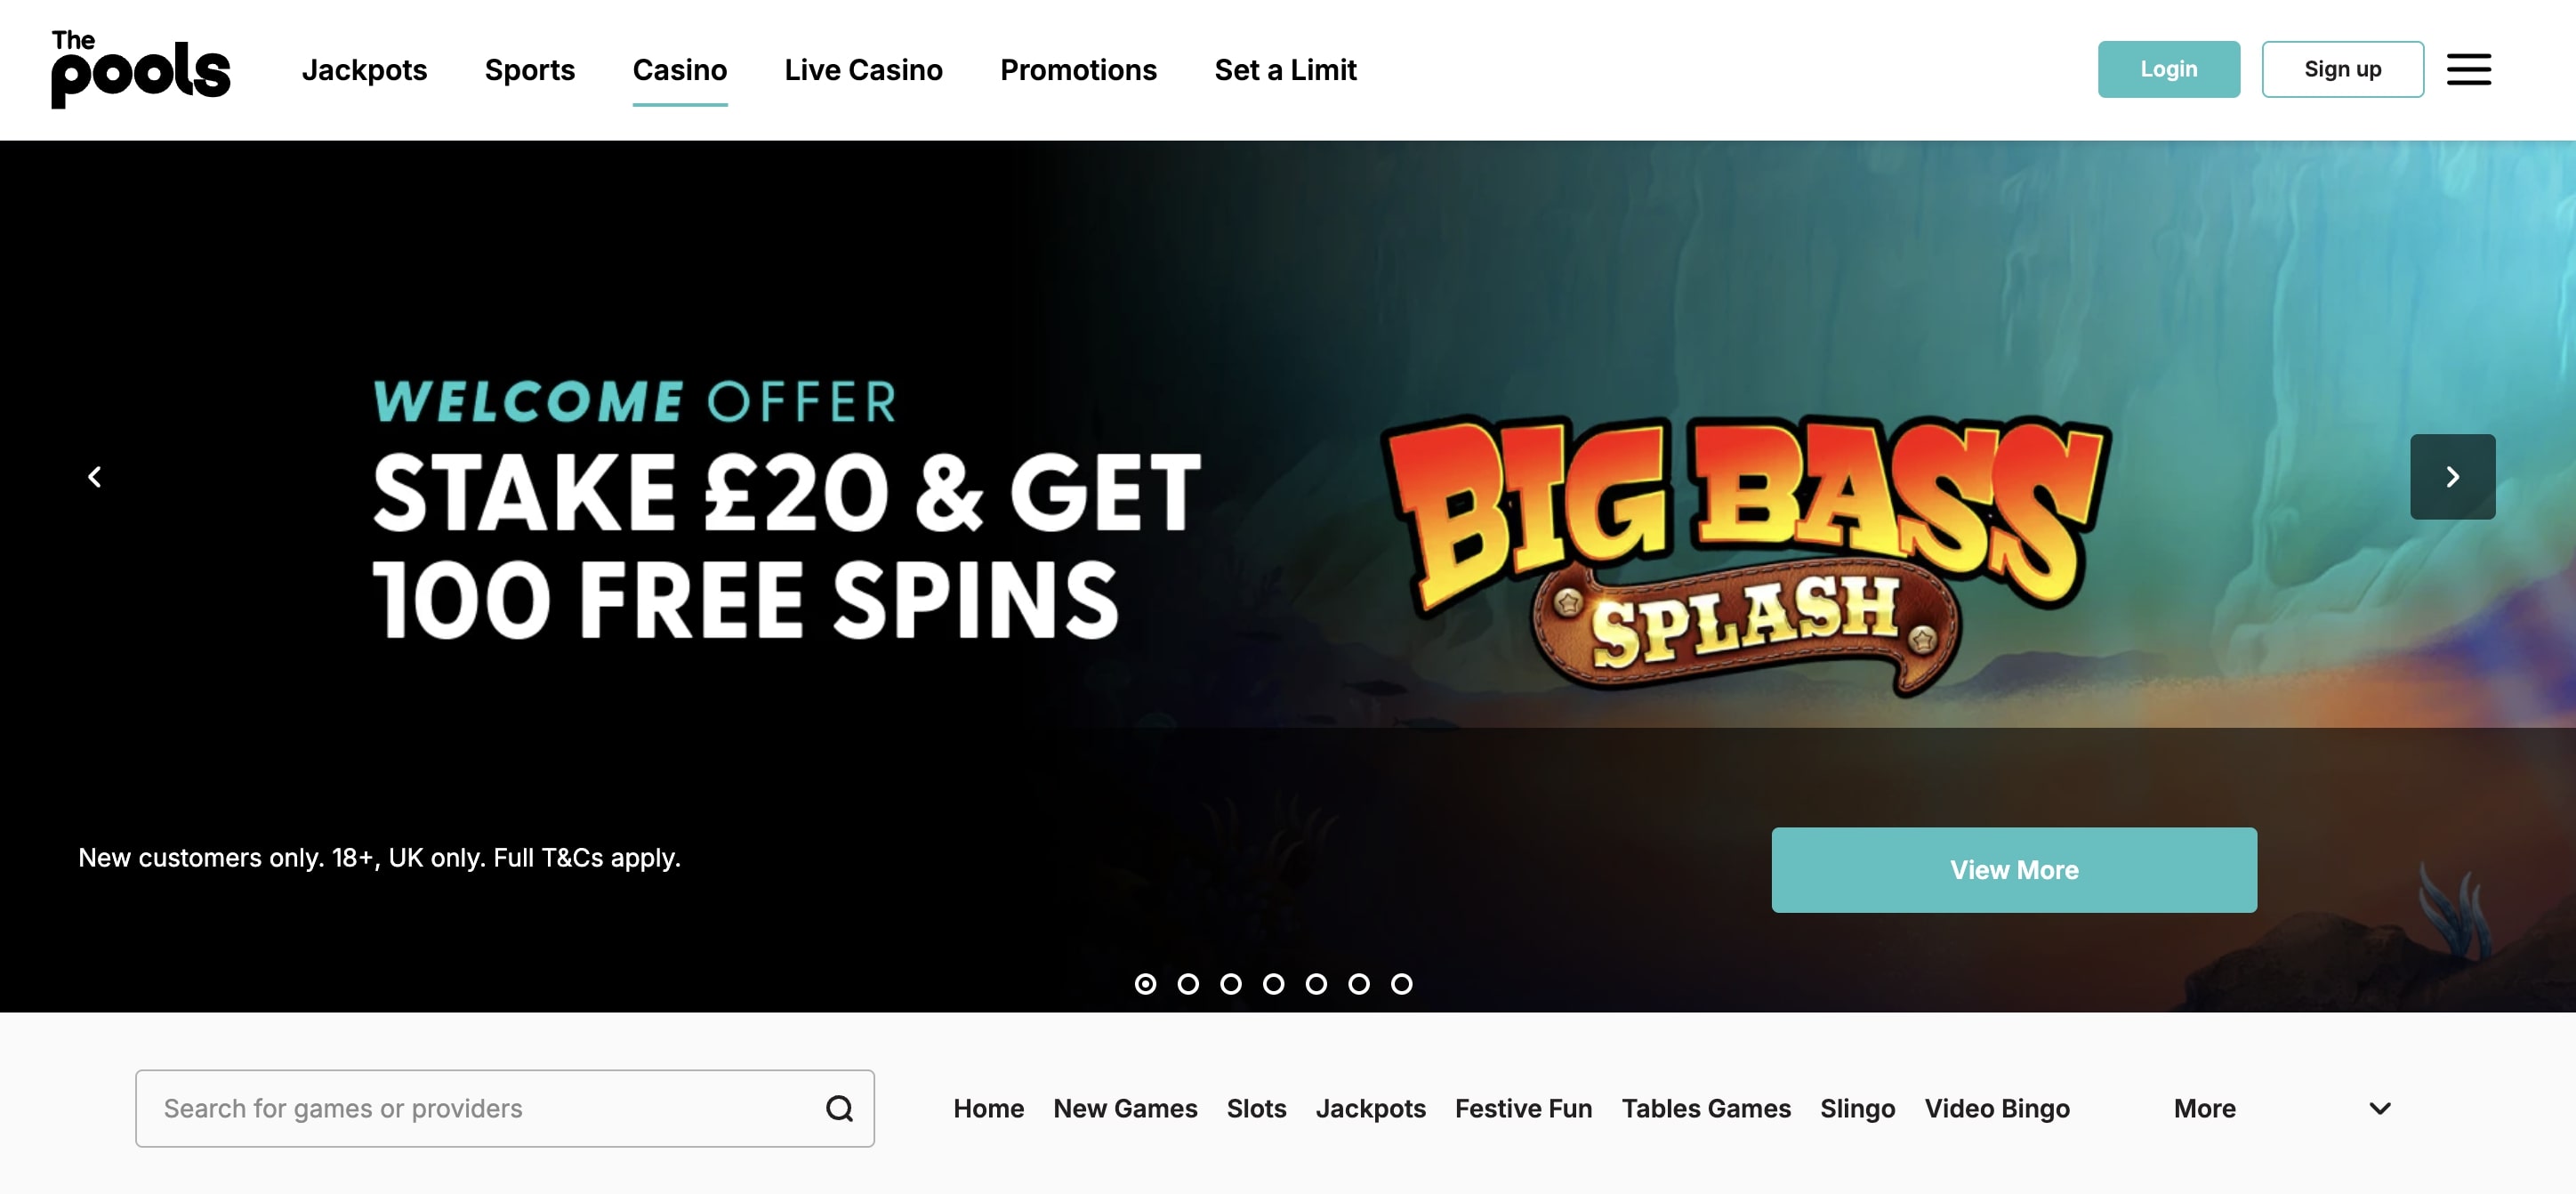The image size is (2576, 1194).
Task: Click the chevron beside More
Action: (x=2380, y=1108)
